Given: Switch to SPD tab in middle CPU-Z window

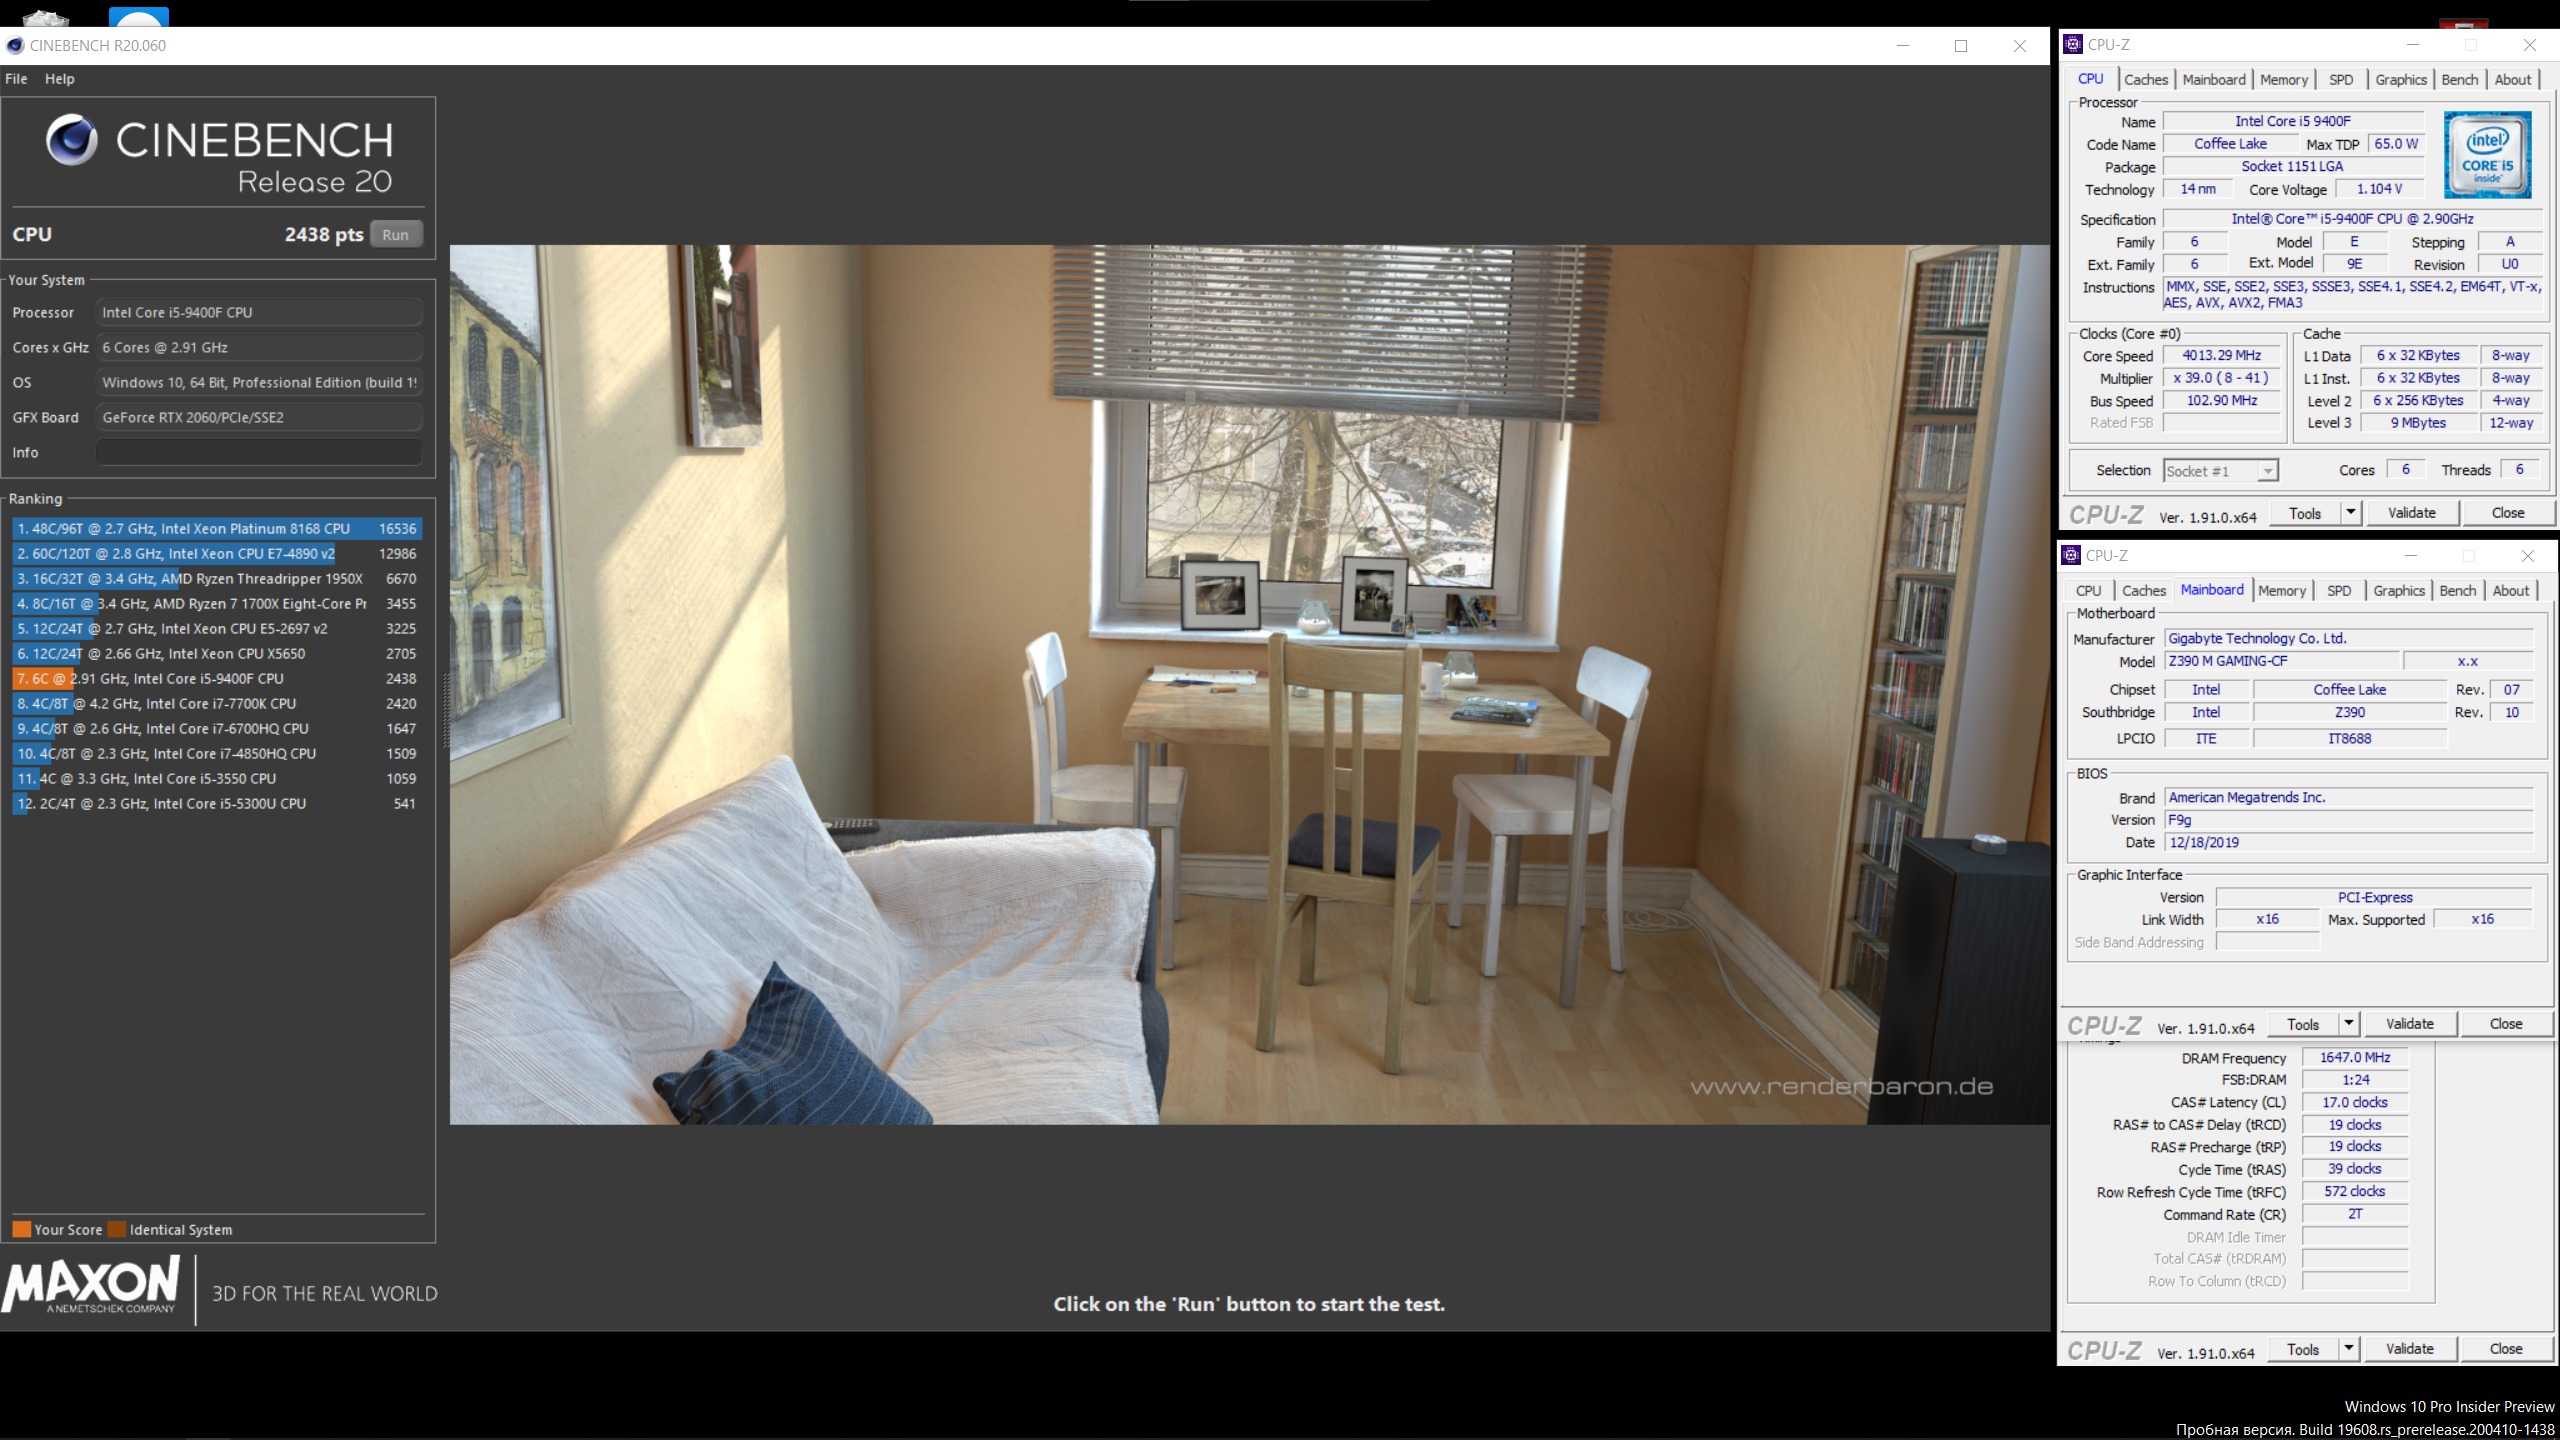Looking at the screenshot, I should pos(2339,590).
